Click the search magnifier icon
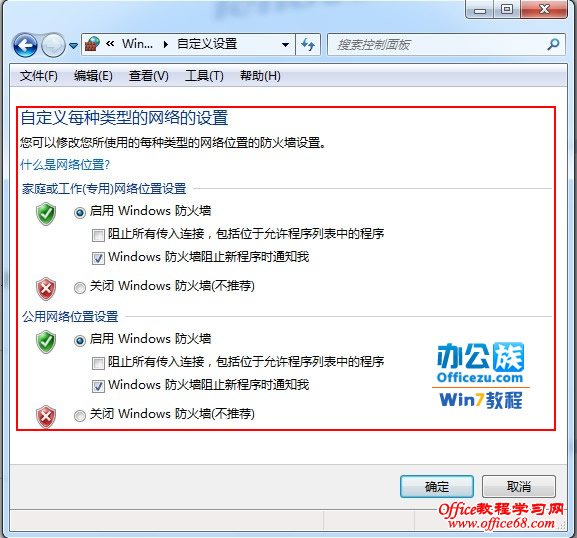The image size is (577, 538). click(553, 45)
